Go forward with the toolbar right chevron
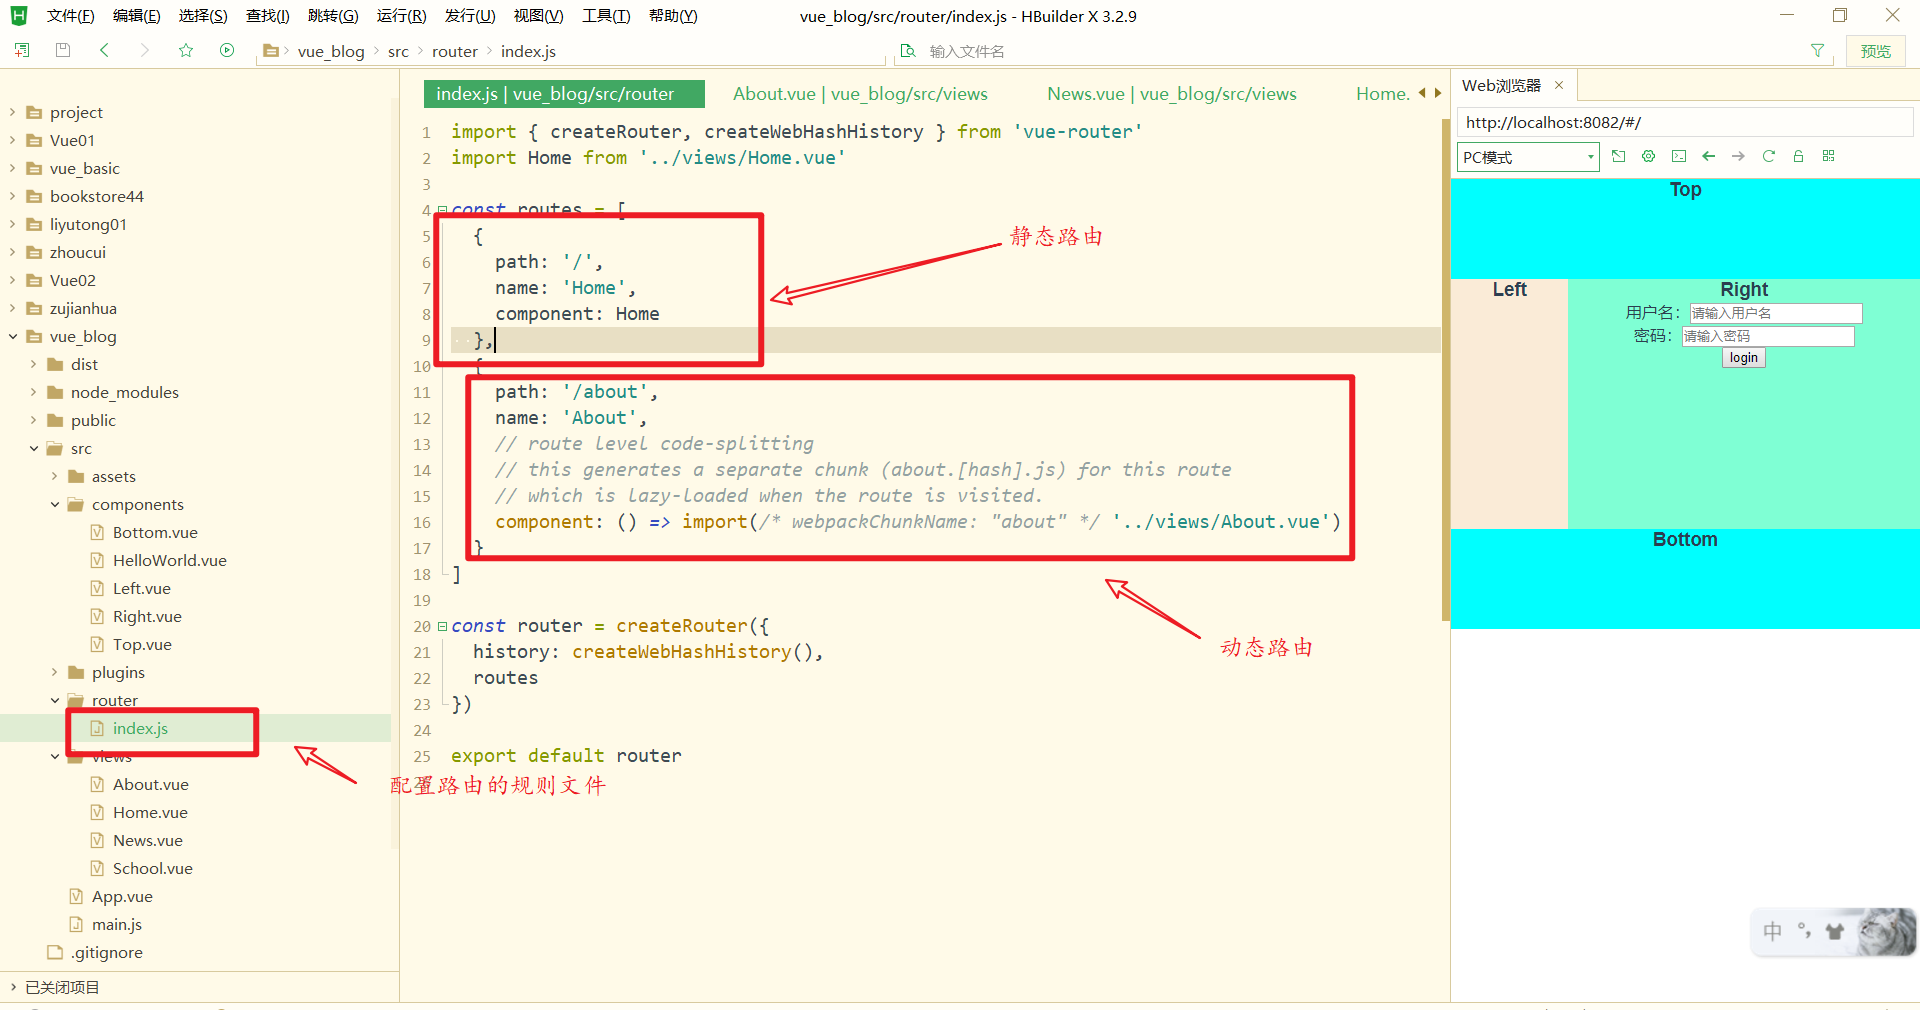Image resolution: width=1920 pixels, height=1010 pixels. click(x=145, y=50)
